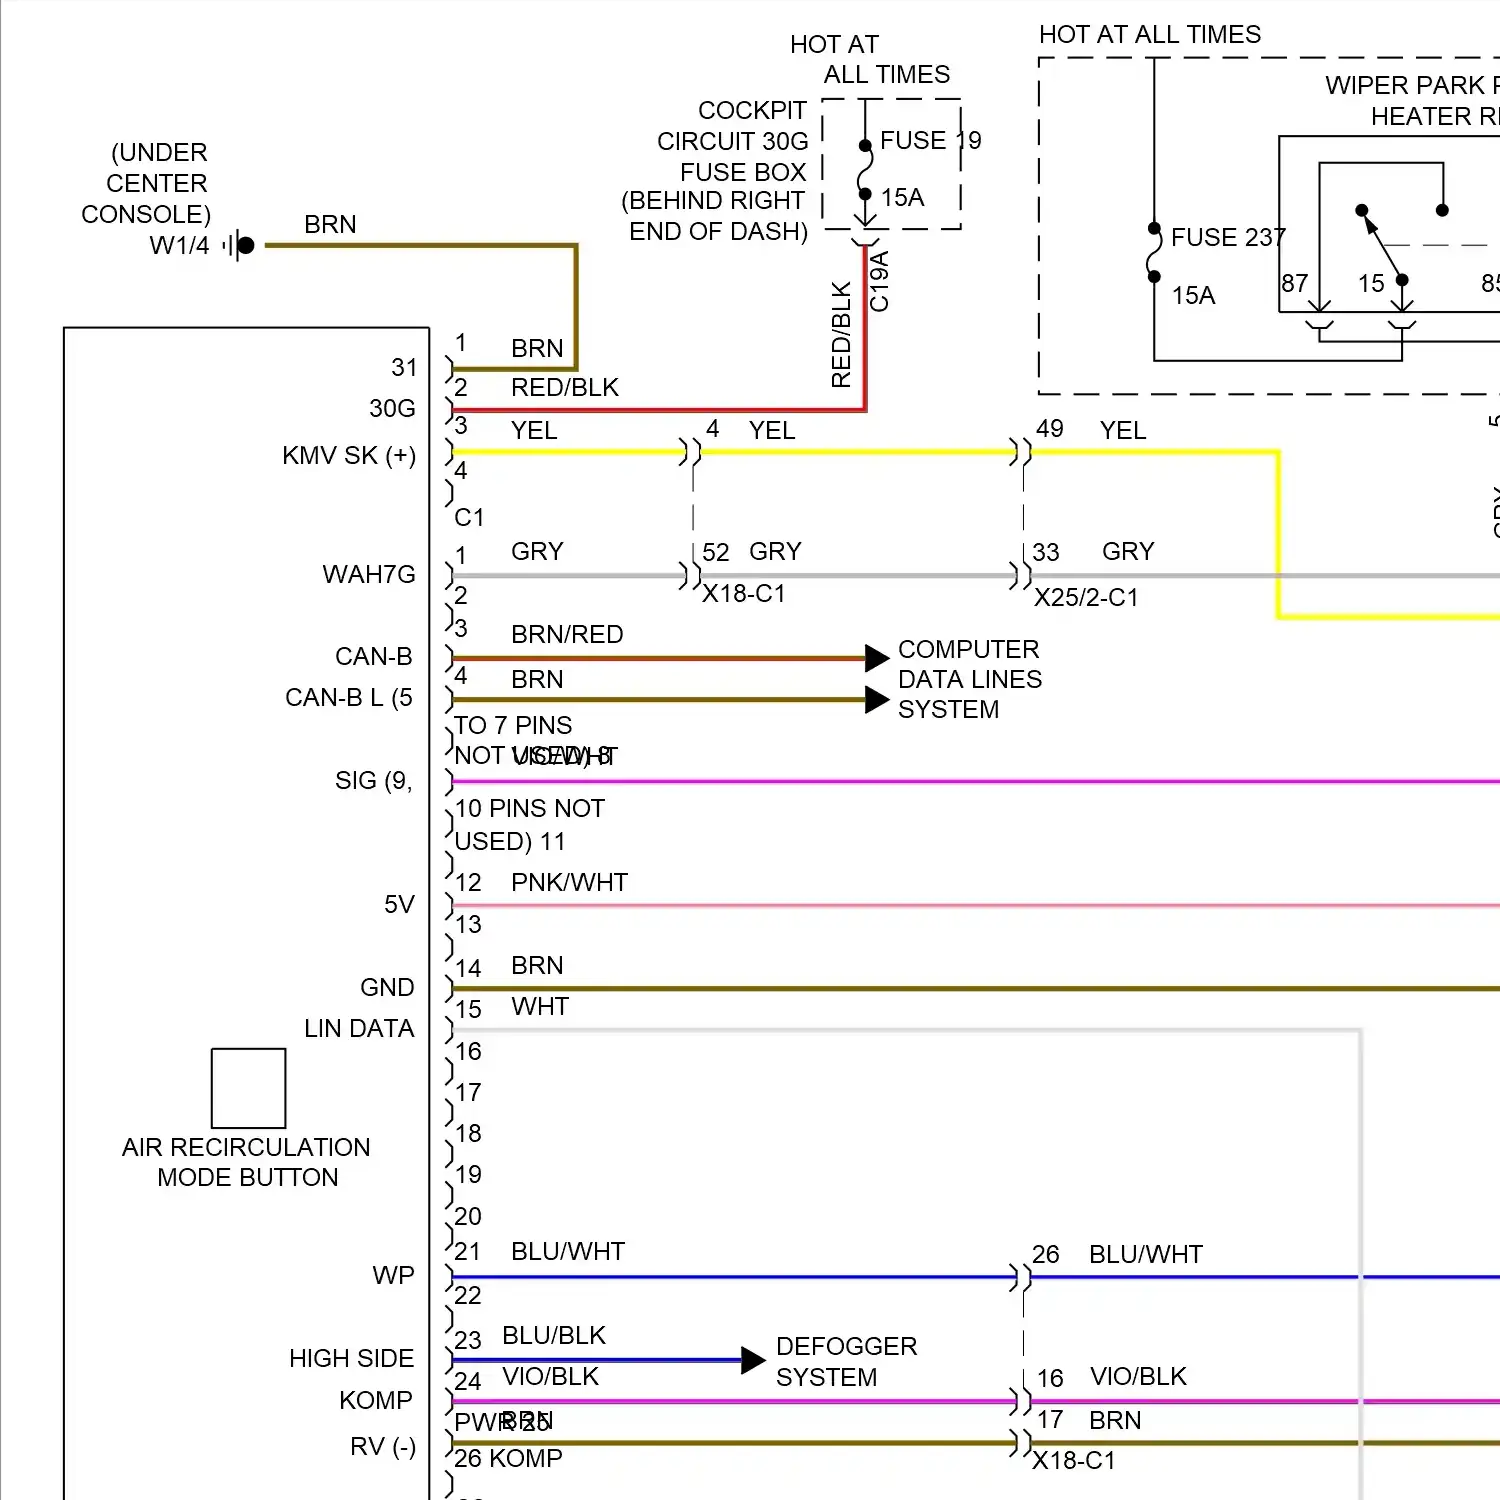Click the AIR RECIRCULATION MODE BUTTON label
The image size is (1500, 1500).
click(x=246, y=1162)
